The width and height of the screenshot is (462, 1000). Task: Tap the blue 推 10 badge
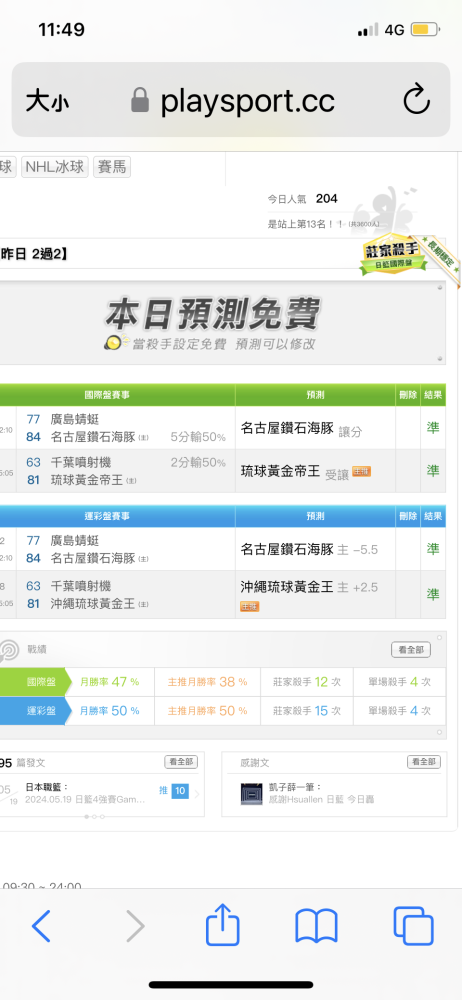pyautogui.click(x=174, y=791)
